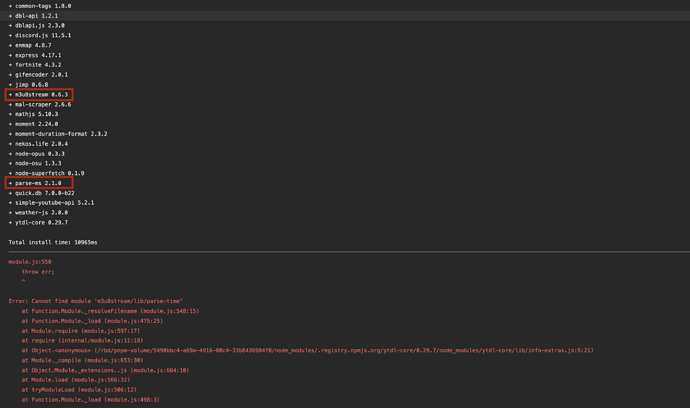
Task: Click the tryModuleLoad stack trace line
Action: pyautogui.click(x=79, y=390)
